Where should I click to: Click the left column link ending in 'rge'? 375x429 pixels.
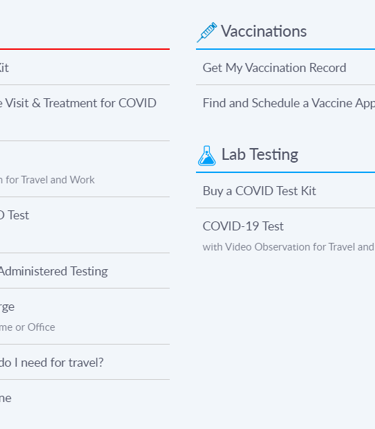(x=7, y=307)
